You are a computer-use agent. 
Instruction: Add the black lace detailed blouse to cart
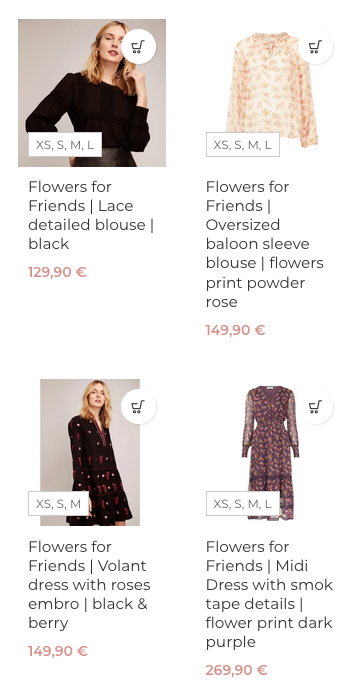pos(138,46)
